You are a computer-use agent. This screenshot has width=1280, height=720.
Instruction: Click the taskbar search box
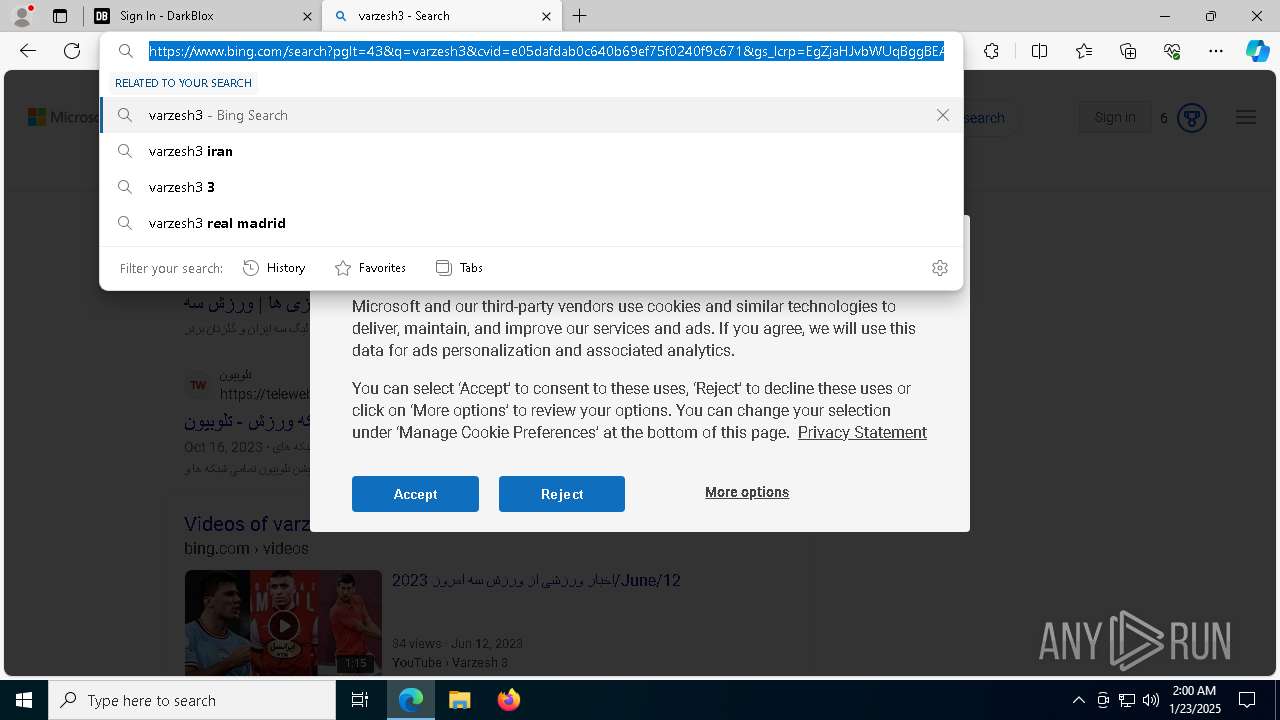(192, 700)
